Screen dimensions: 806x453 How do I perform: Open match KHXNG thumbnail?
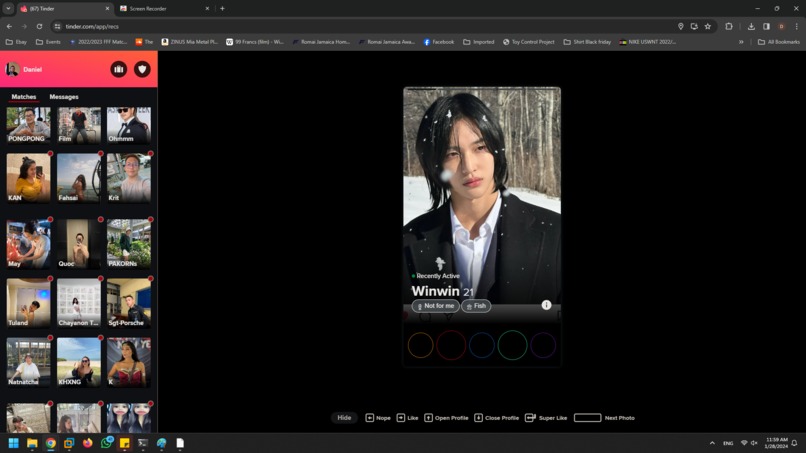click(x=79, y=362)
